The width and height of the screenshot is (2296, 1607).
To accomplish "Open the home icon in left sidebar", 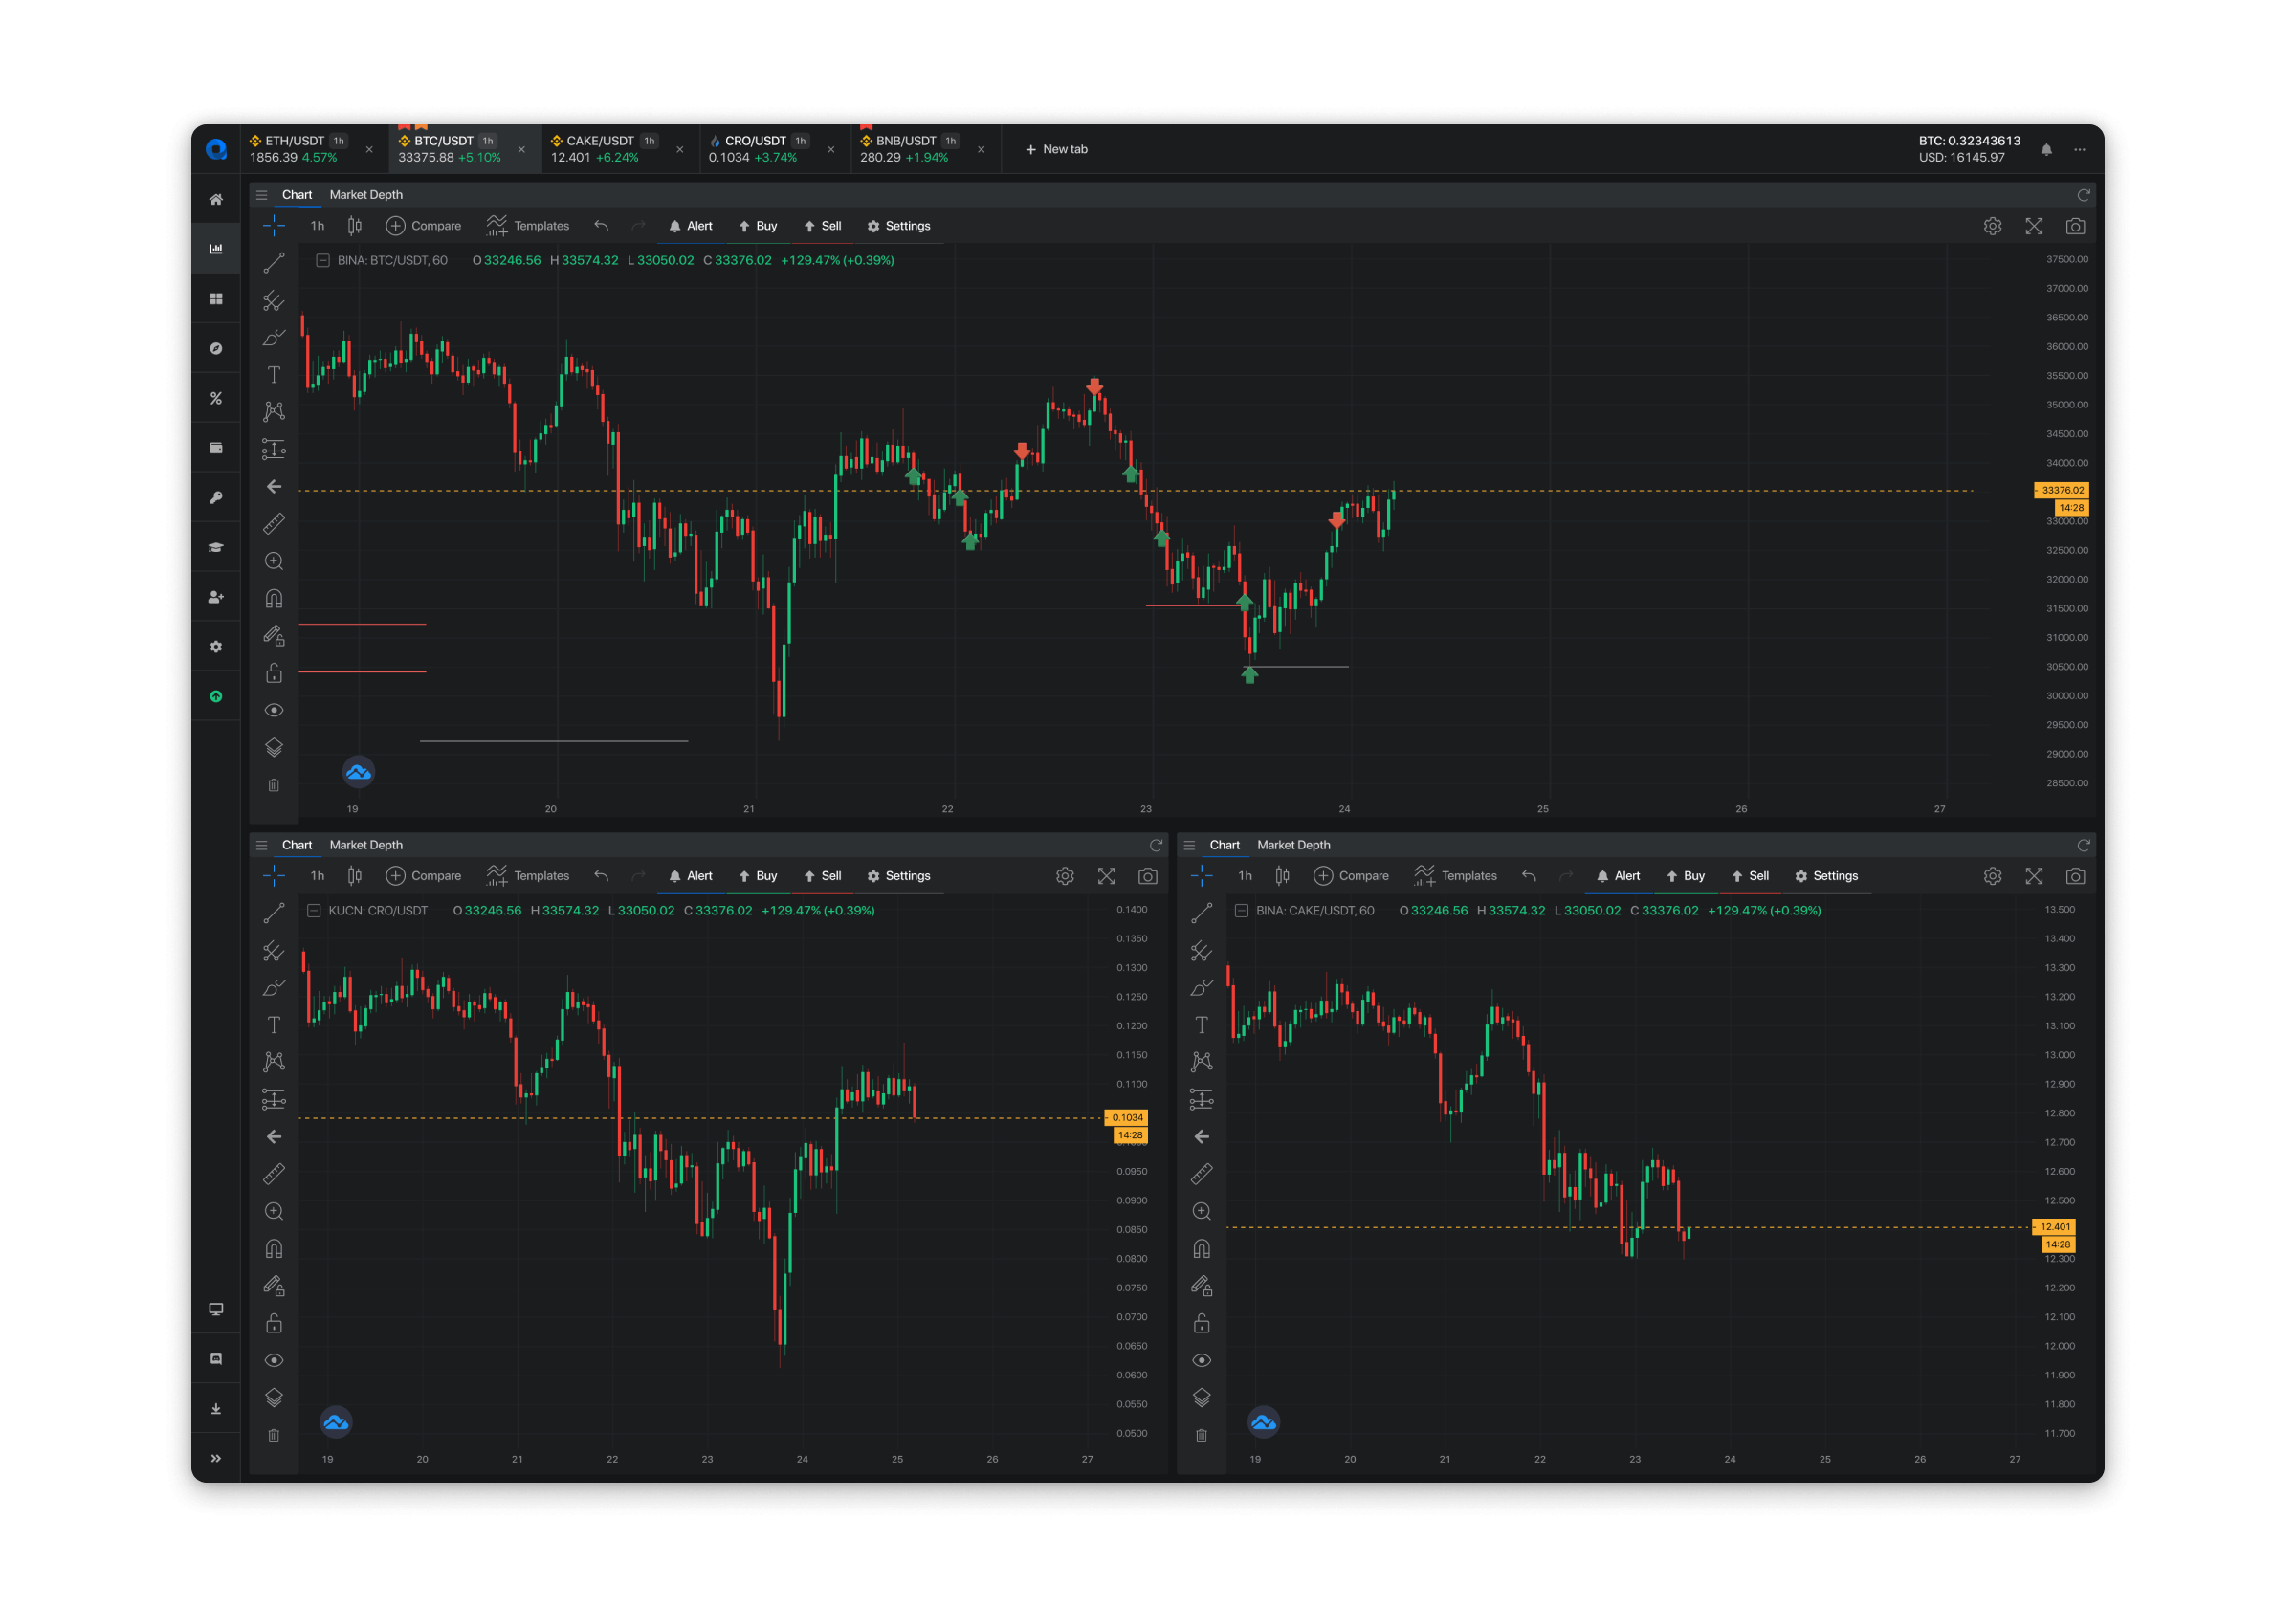I will pos(216,200).
